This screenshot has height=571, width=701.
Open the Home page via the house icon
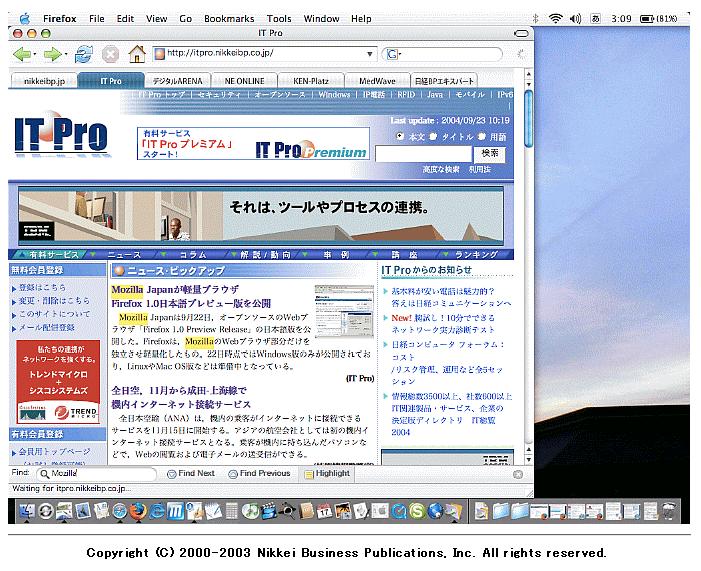pos(137,54)
